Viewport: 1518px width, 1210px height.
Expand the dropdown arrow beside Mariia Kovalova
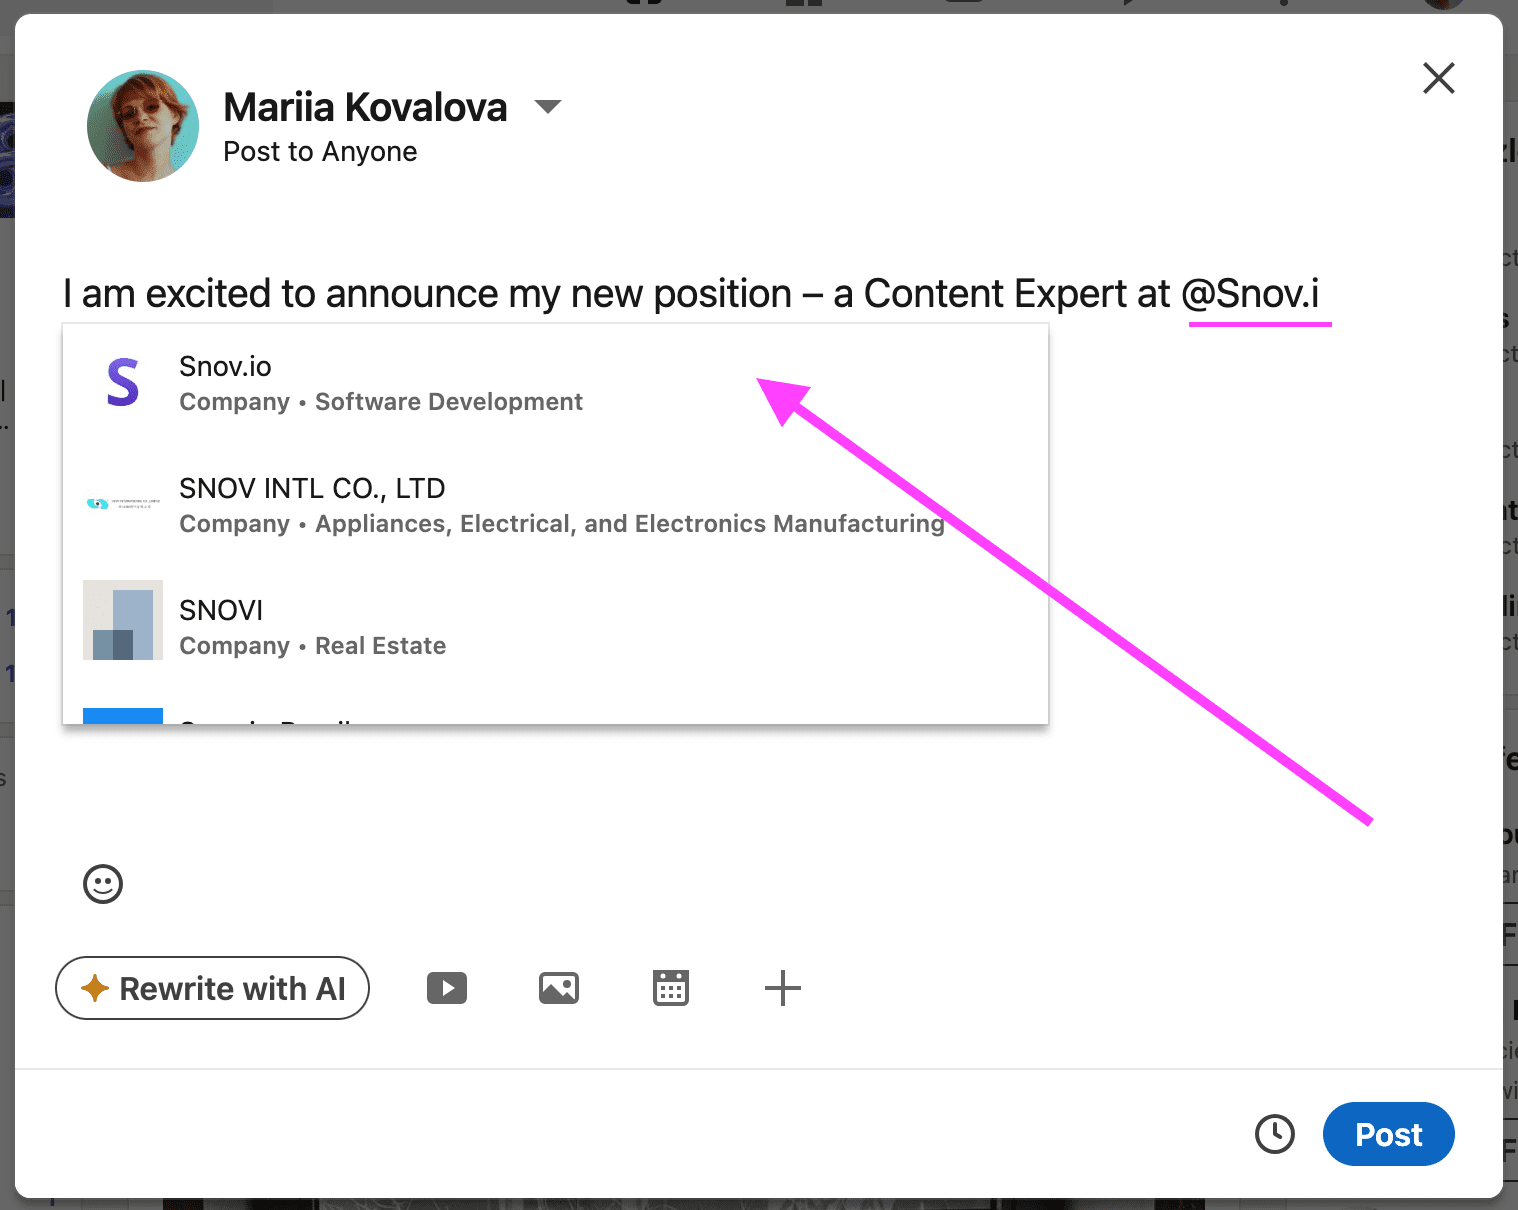[x=548, y=106]
